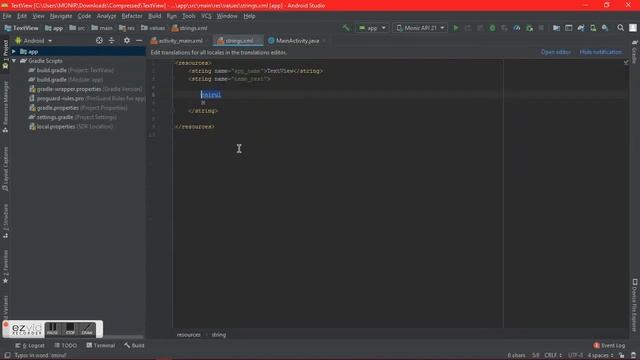Click the Ezvid Draw button

[x=87, y=329]
